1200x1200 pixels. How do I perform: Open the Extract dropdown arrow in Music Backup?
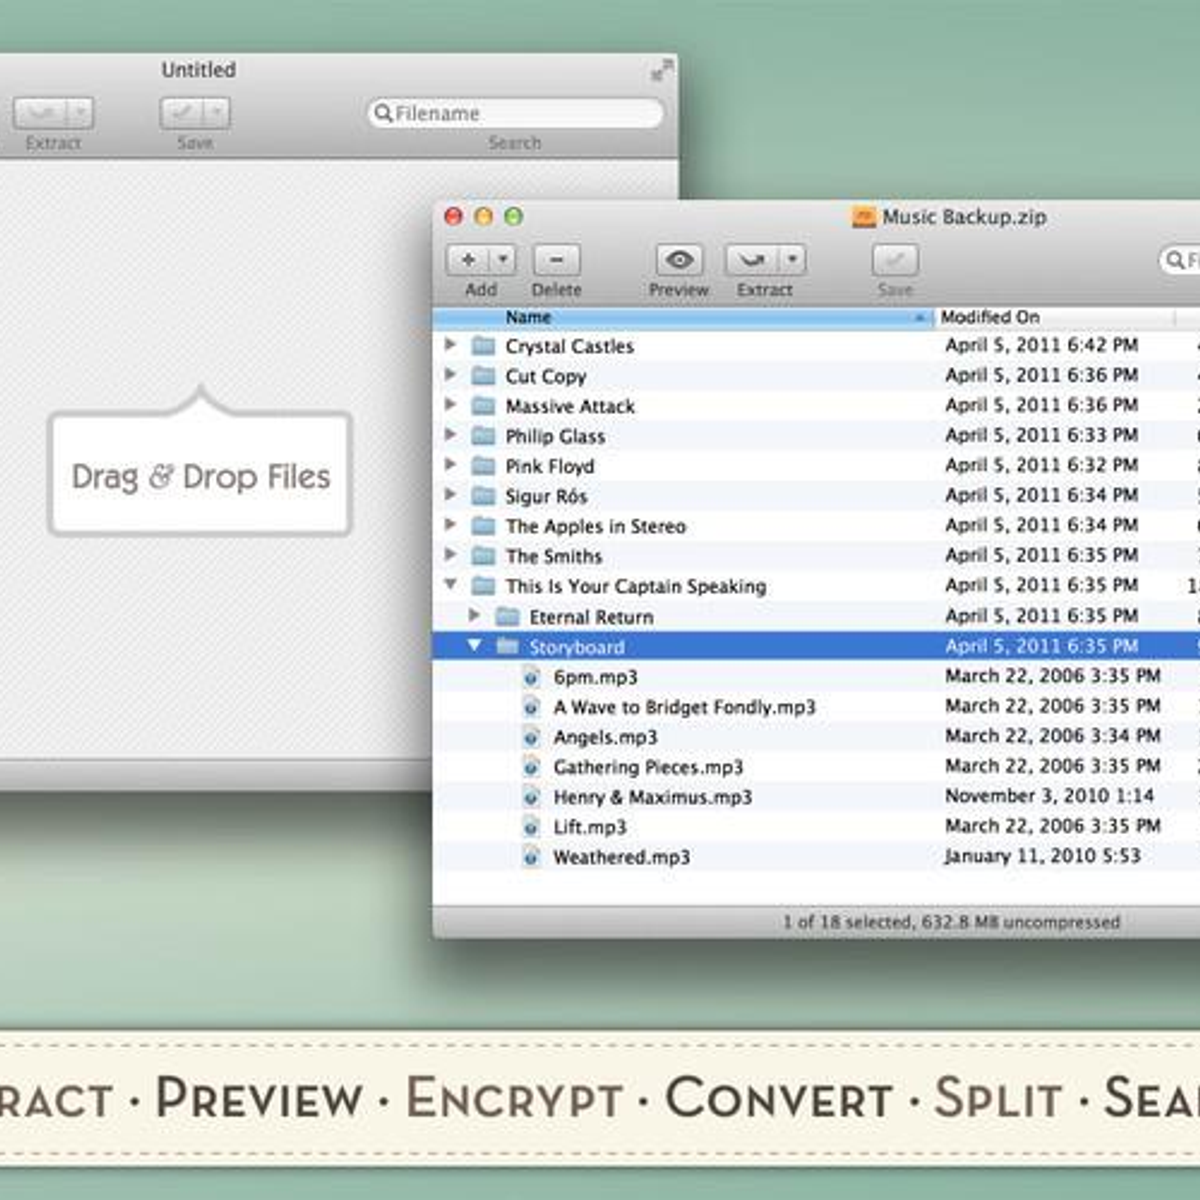[792, 260]
